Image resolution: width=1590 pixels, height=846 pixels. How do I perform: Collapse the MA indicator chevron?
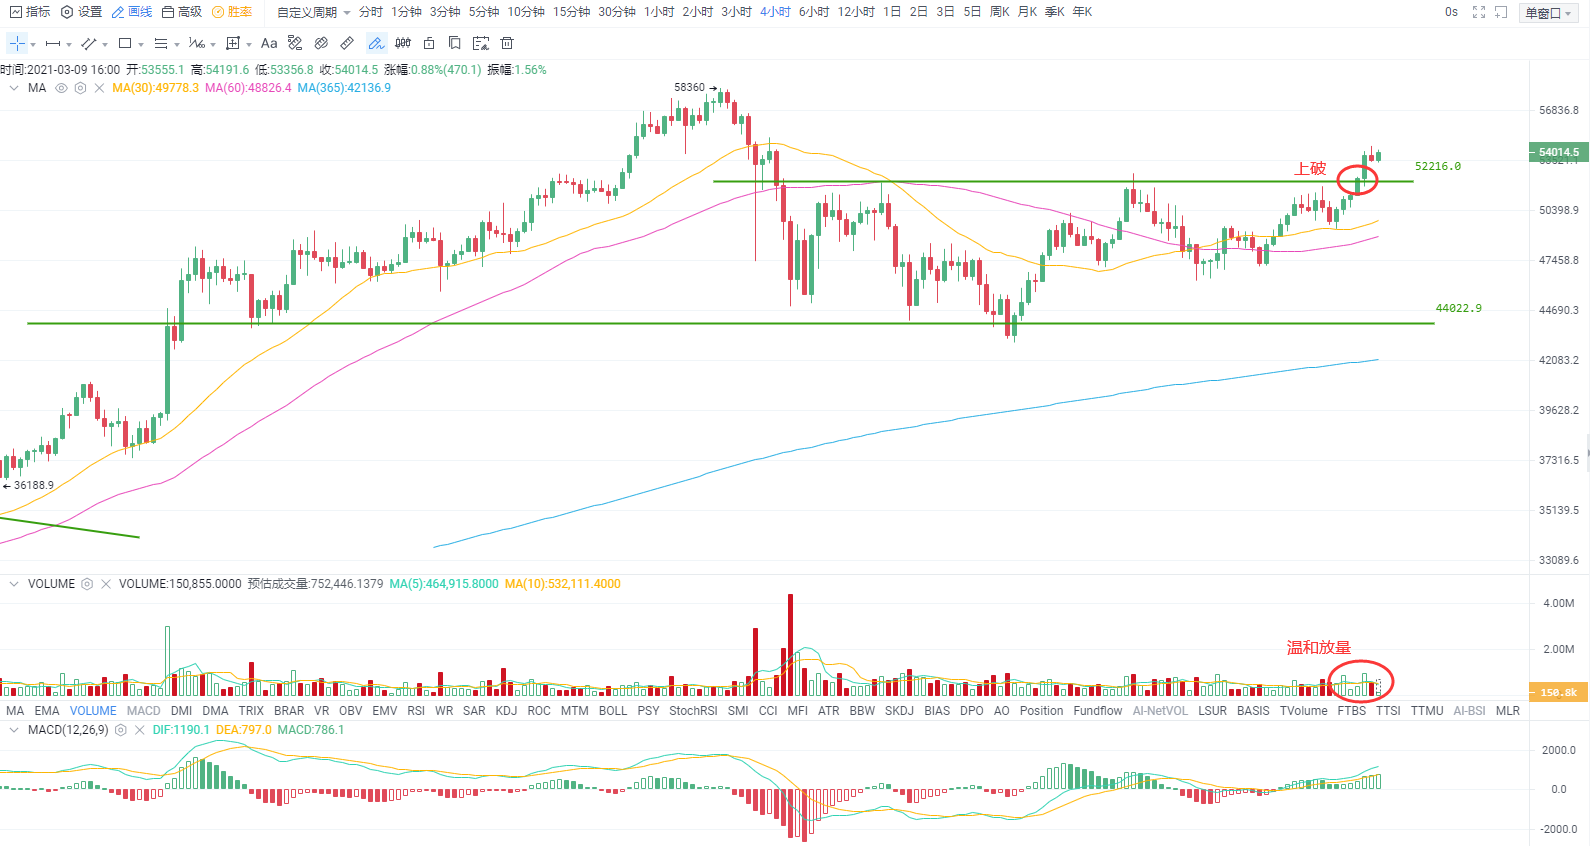[x=14, y=88]
